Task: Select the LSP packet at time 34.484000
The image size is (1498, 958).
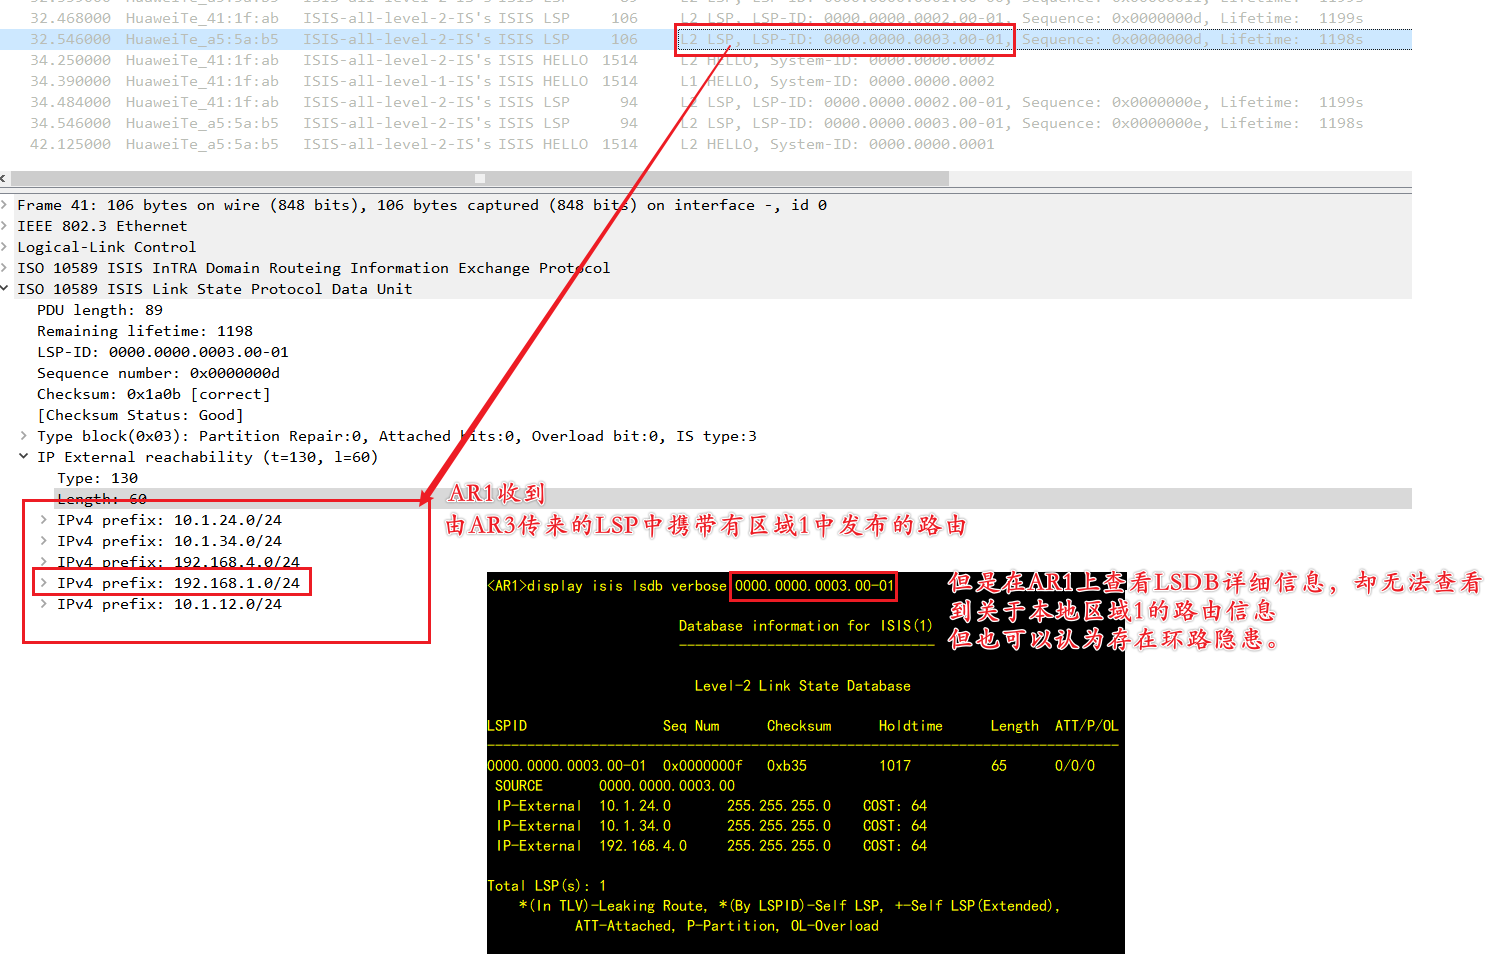Action: click(706, 102)
